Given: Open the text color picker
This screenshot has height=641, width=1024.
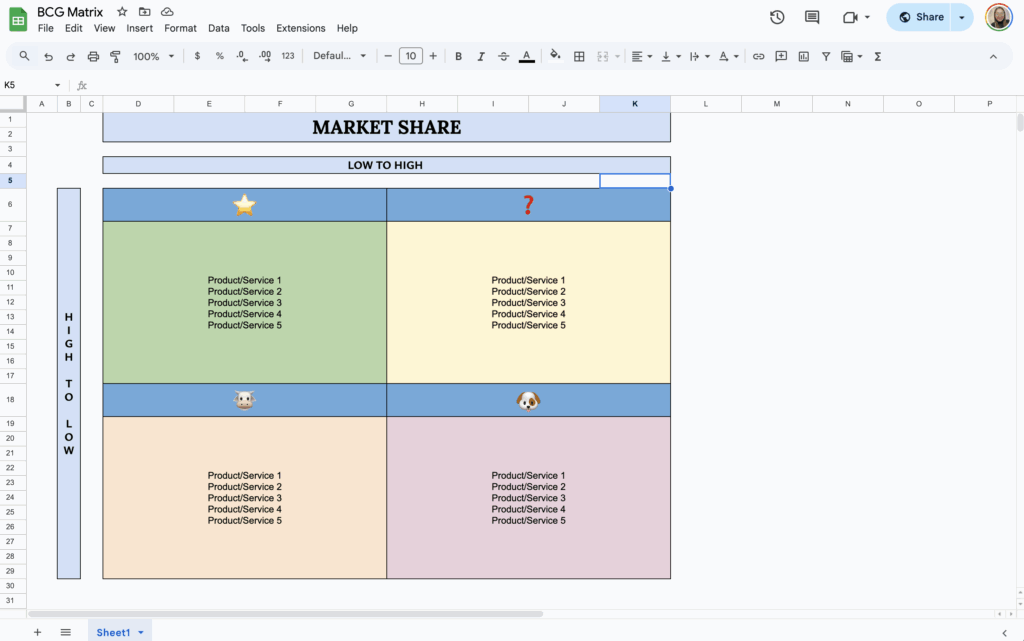Looking at the screenshot, I should point(527,56).
